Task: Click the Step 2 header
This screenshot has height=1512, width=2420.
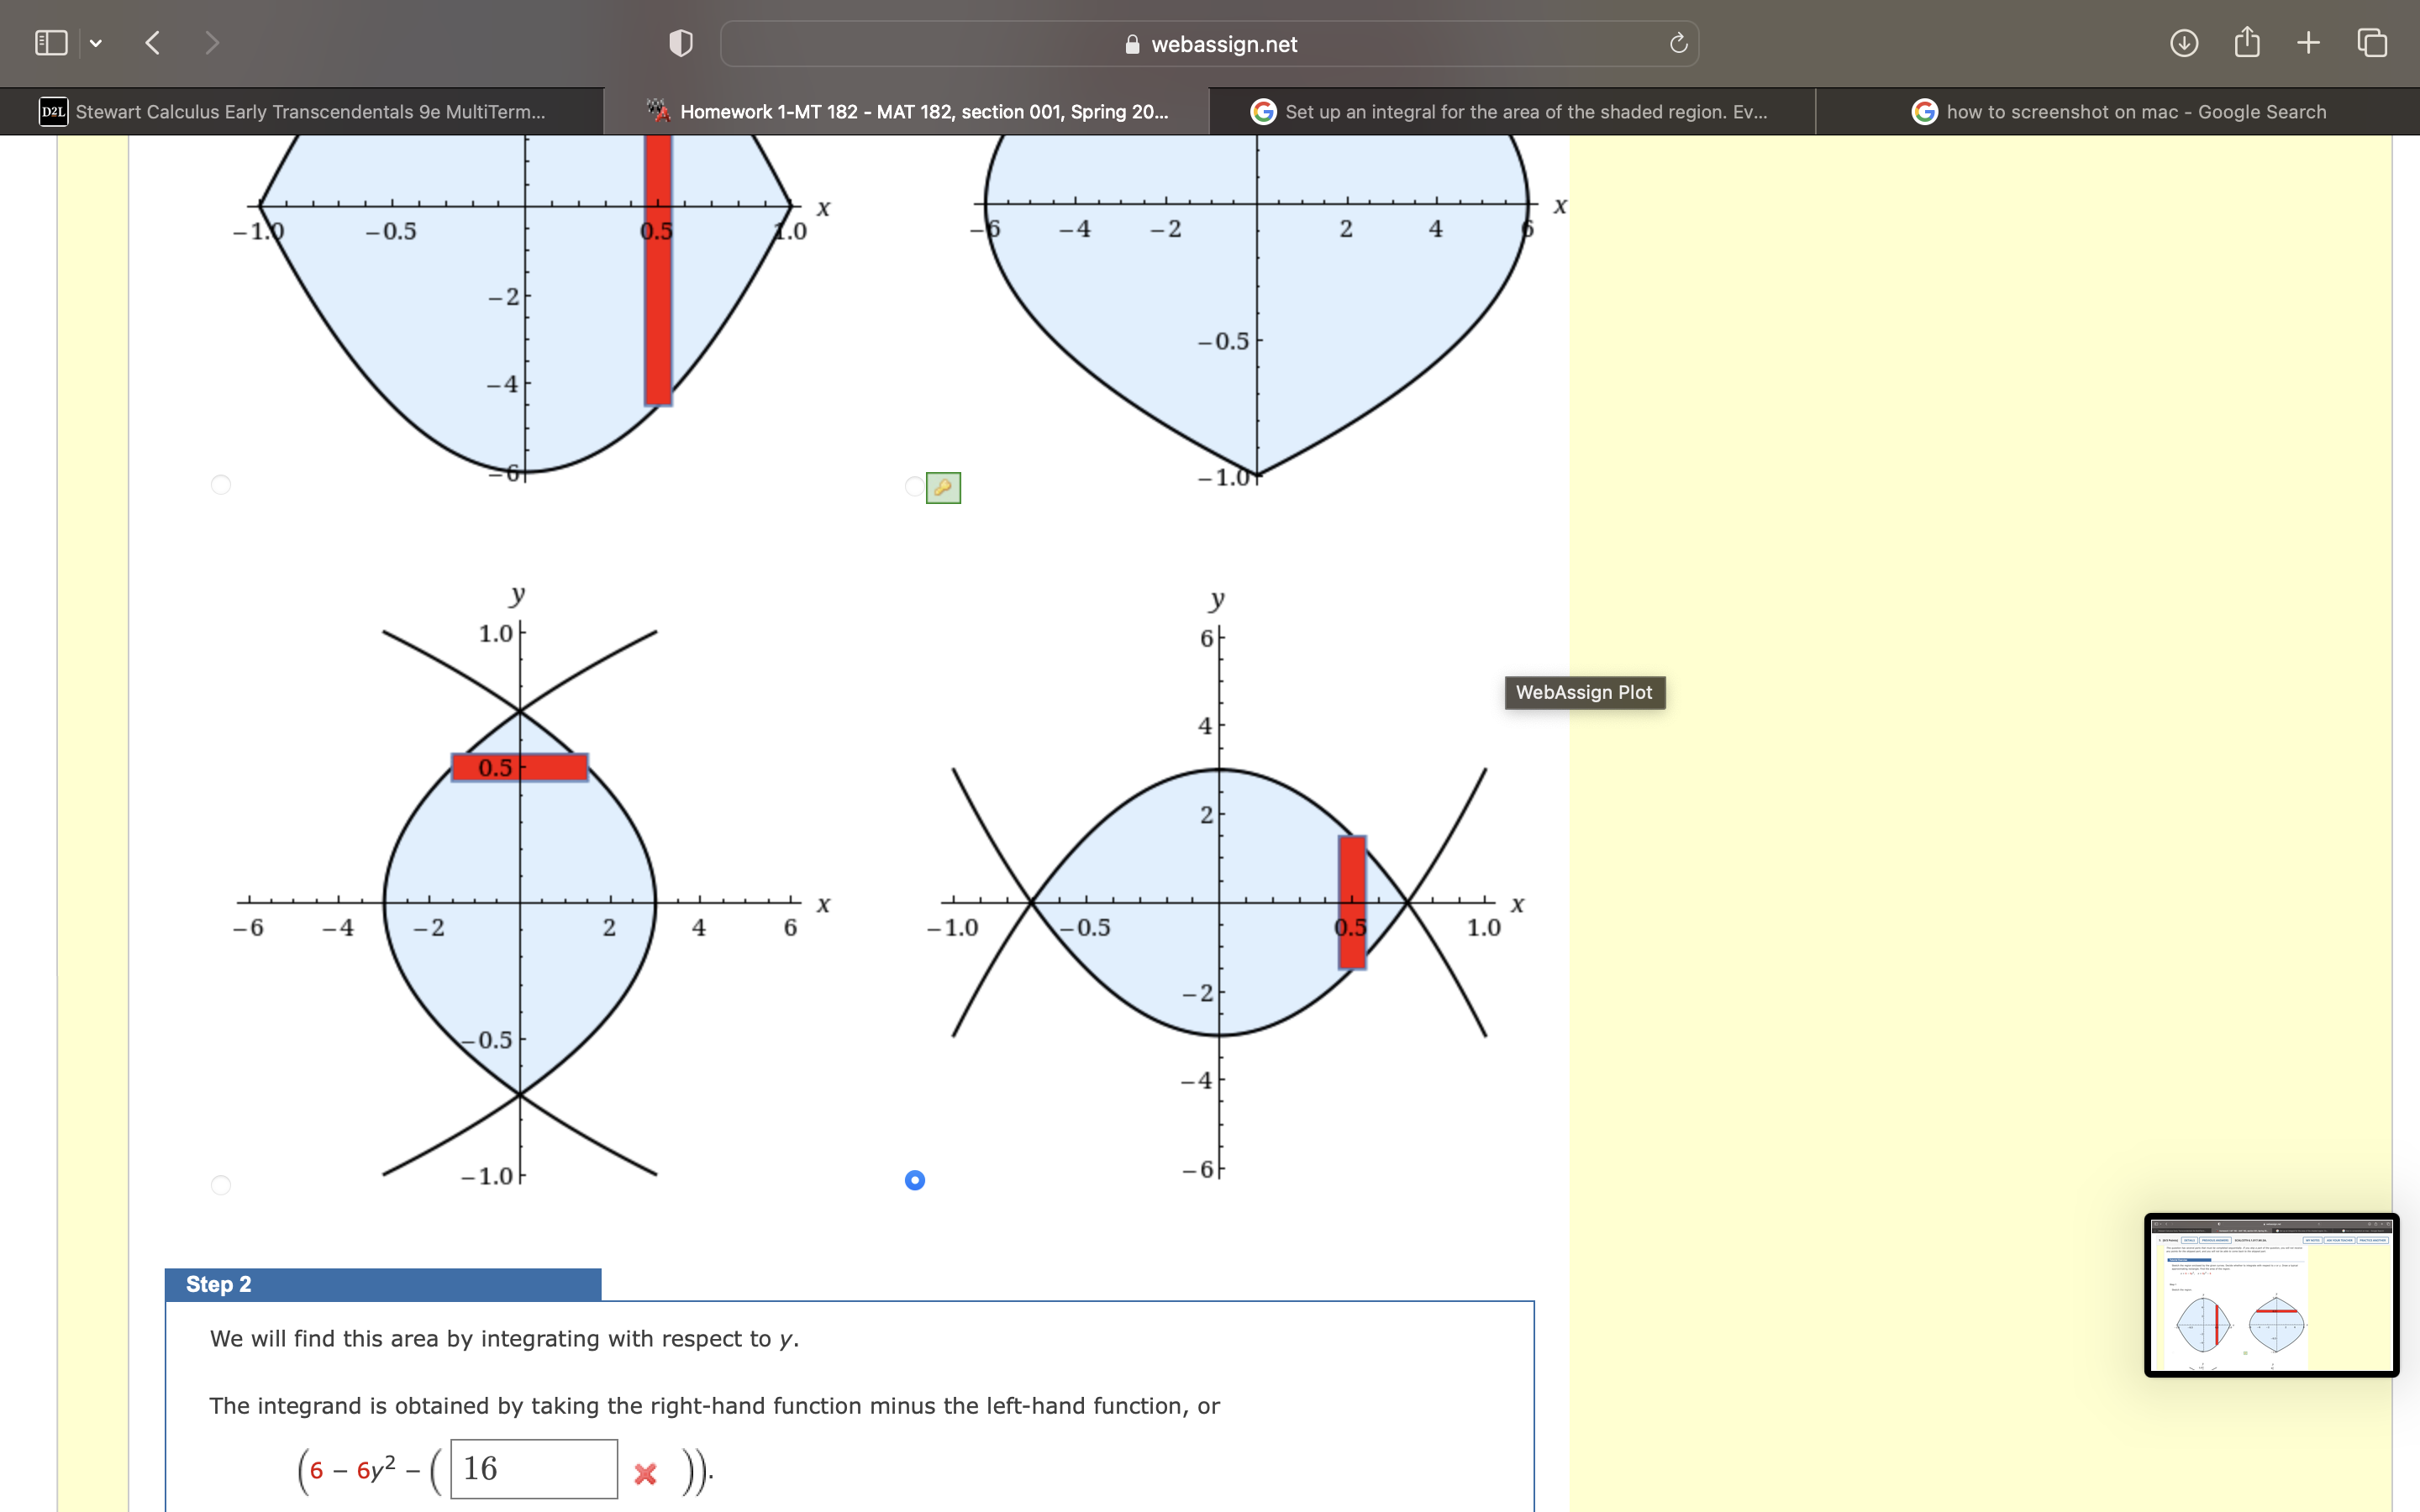Action: click(383, 1285)
